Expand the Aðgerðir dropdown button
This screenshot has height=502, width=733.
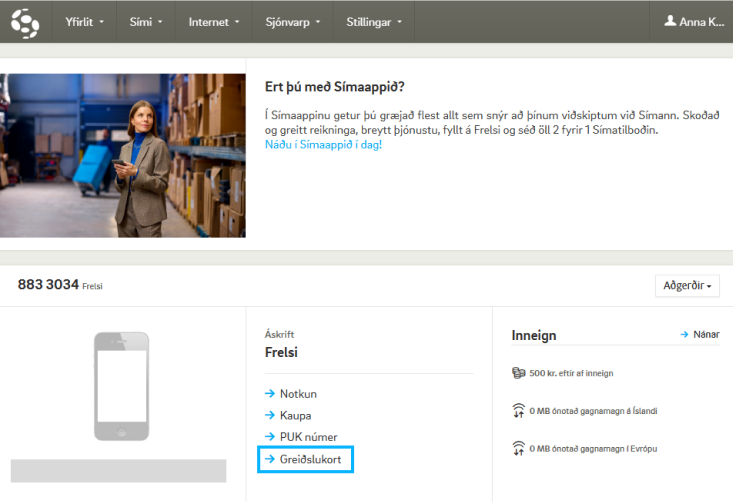click(687, 286)
